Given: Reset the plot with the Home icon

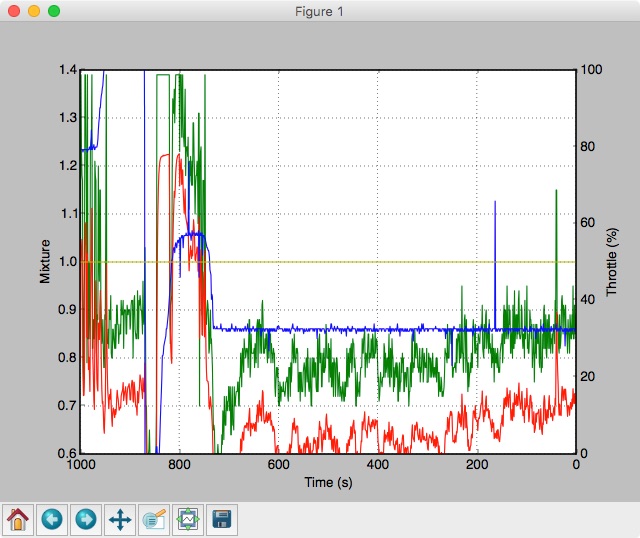Looking at the screenshot, I should click(18, 520).
